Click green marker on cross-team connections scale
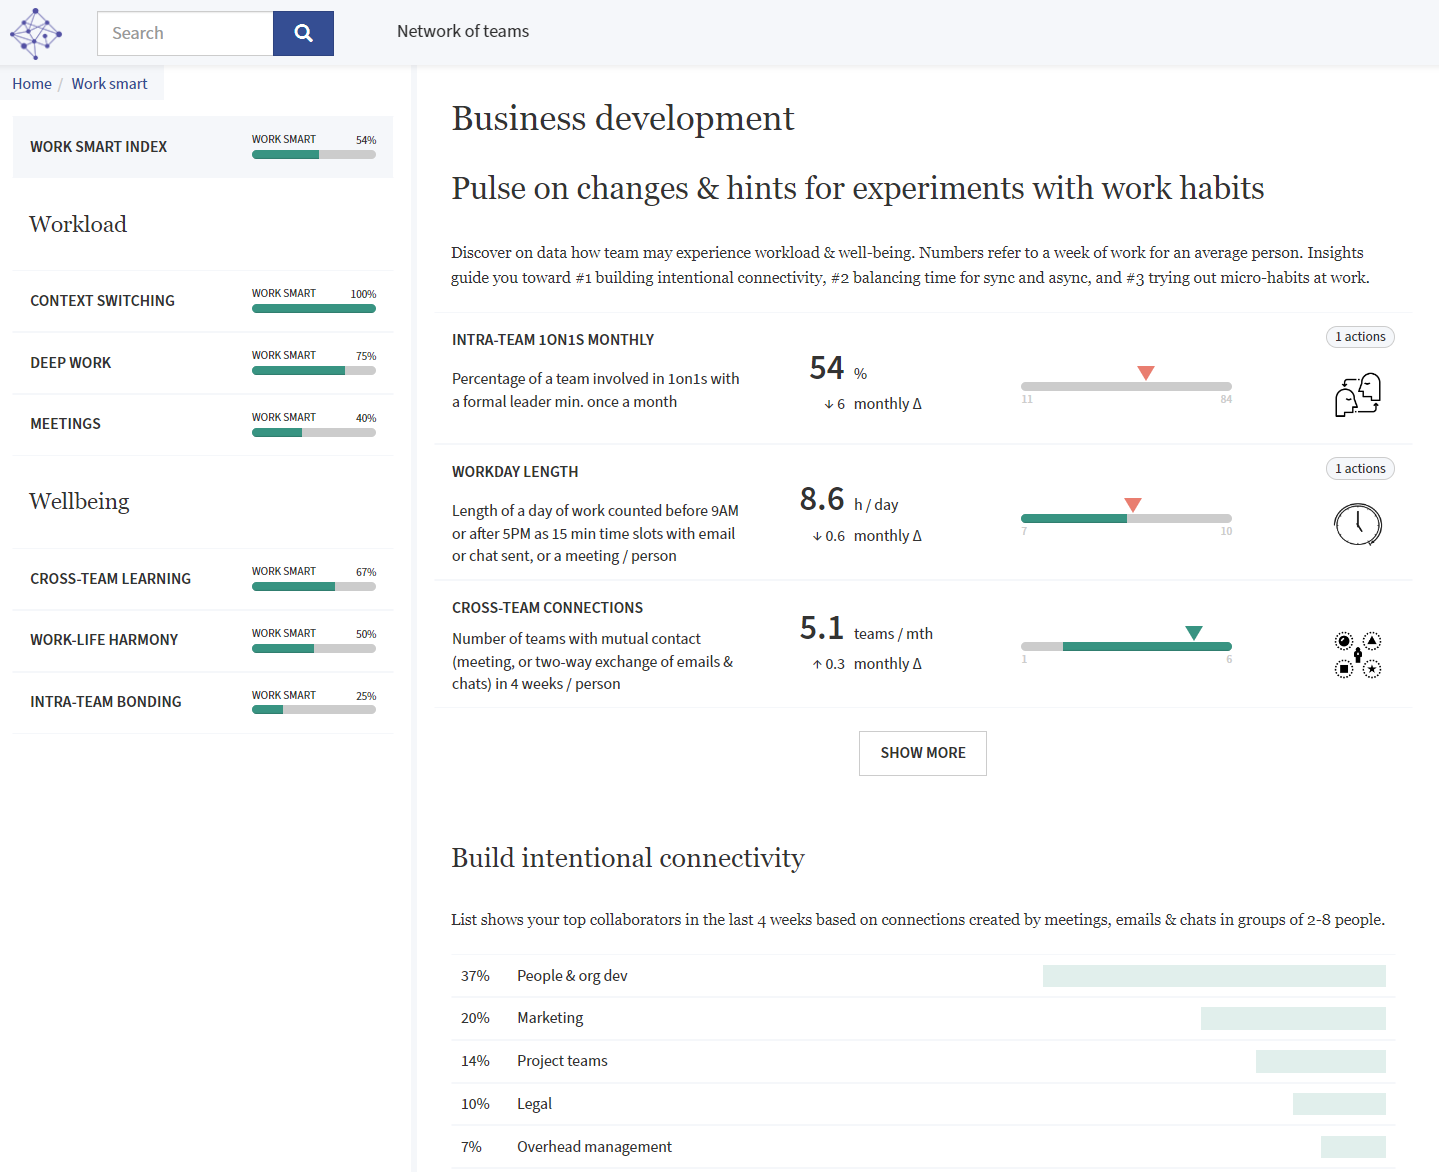This screenshot has height=1172, width=1439. tap(1193, 633)
